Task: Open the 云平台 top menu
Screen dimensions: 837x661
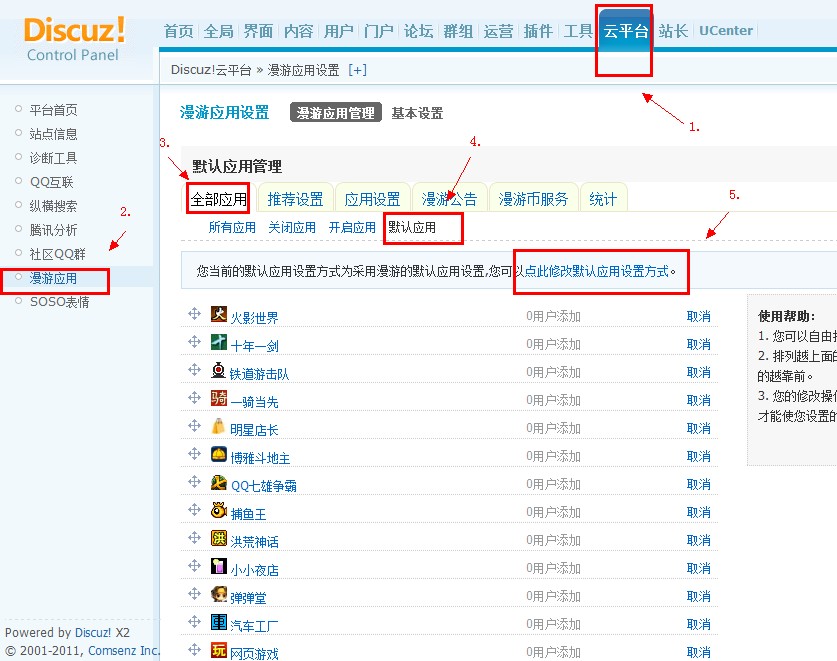Action: [x=626, y=31]
